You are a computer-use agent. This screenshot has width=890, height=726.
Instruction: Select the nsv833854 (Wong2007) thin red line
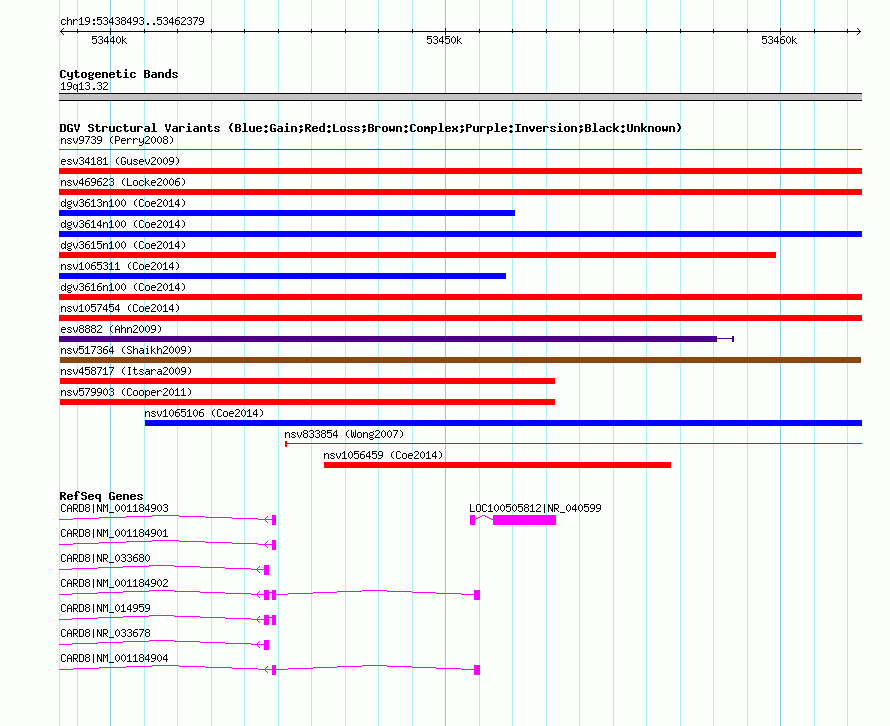(573, 443)
